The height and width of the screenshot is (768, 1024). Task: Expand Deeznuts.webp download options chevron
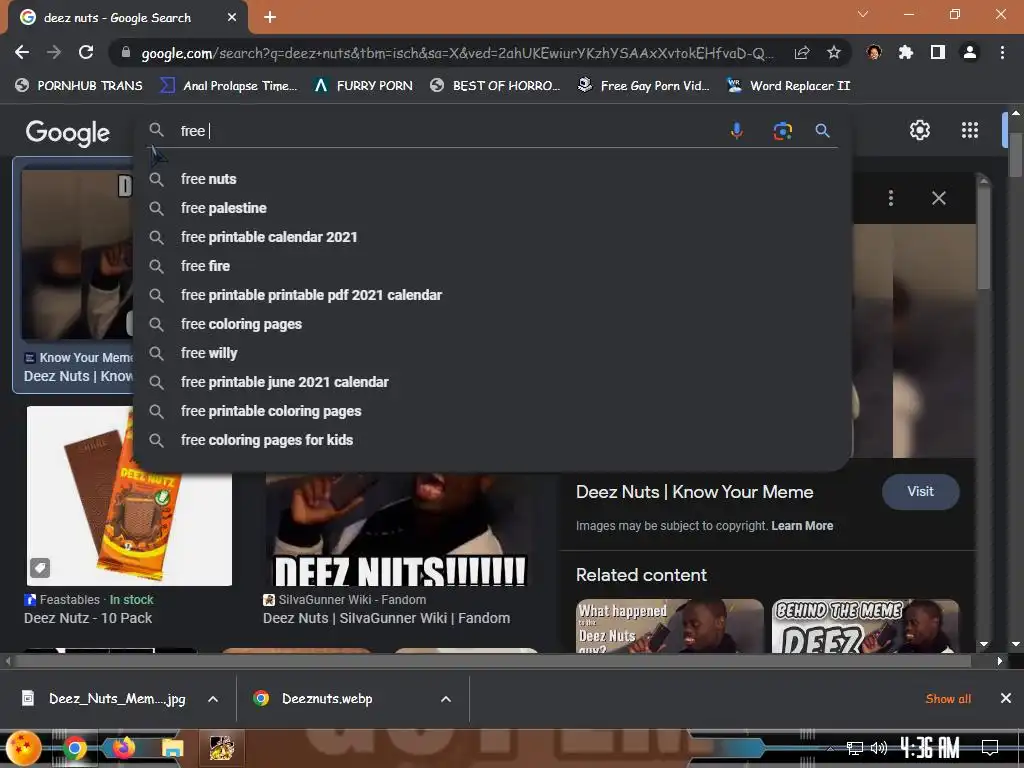pyautogui.click(x=446, y=699)
